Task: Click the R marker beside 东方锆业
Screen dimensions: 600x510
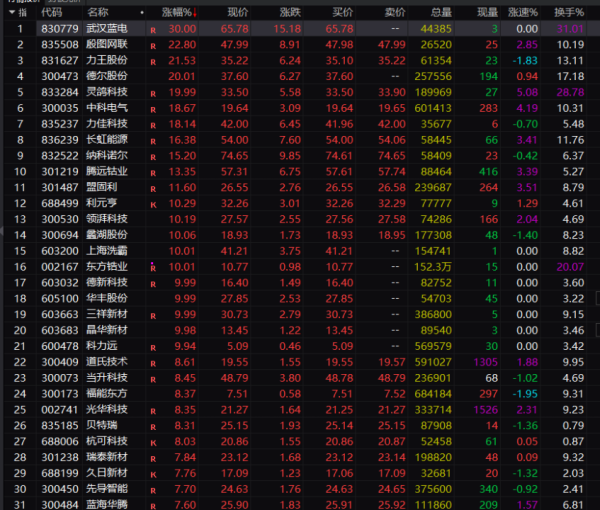Action: tap(153, 268)
